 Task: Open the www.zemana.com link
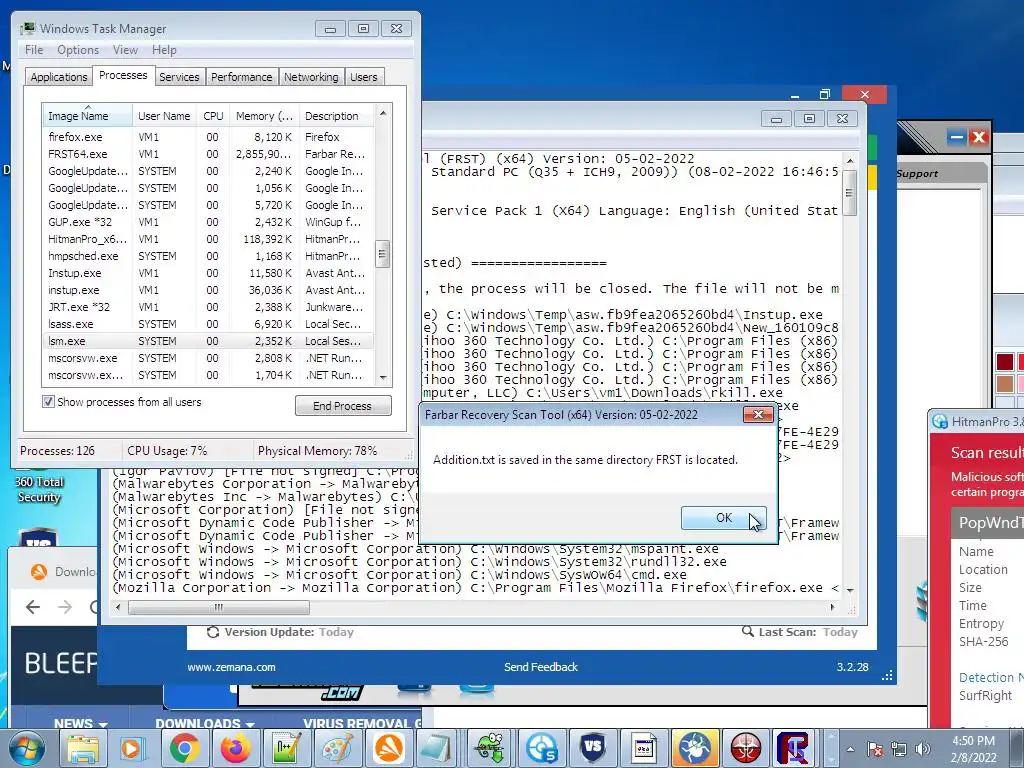click(x=231, y=667)
